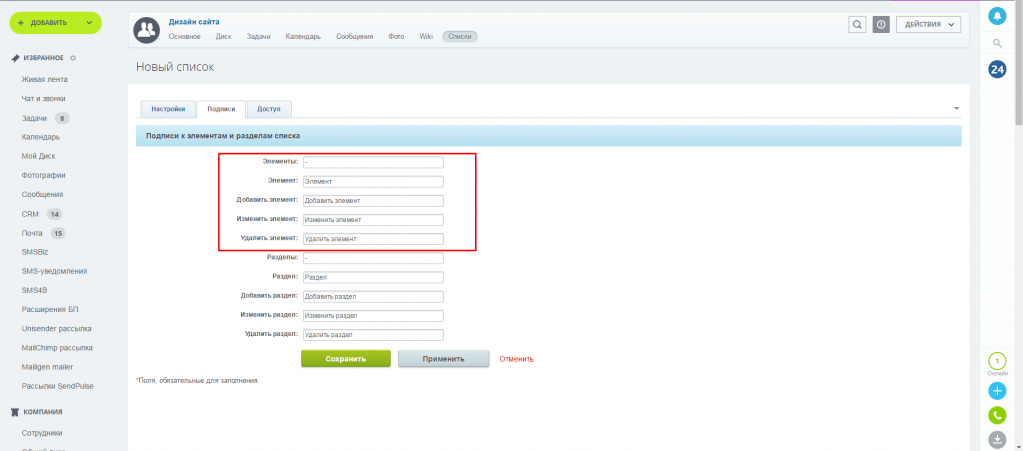Open Чат и звонки in sidebar
This screenshot has height=451, width=1023.
[x=43, y=99]
